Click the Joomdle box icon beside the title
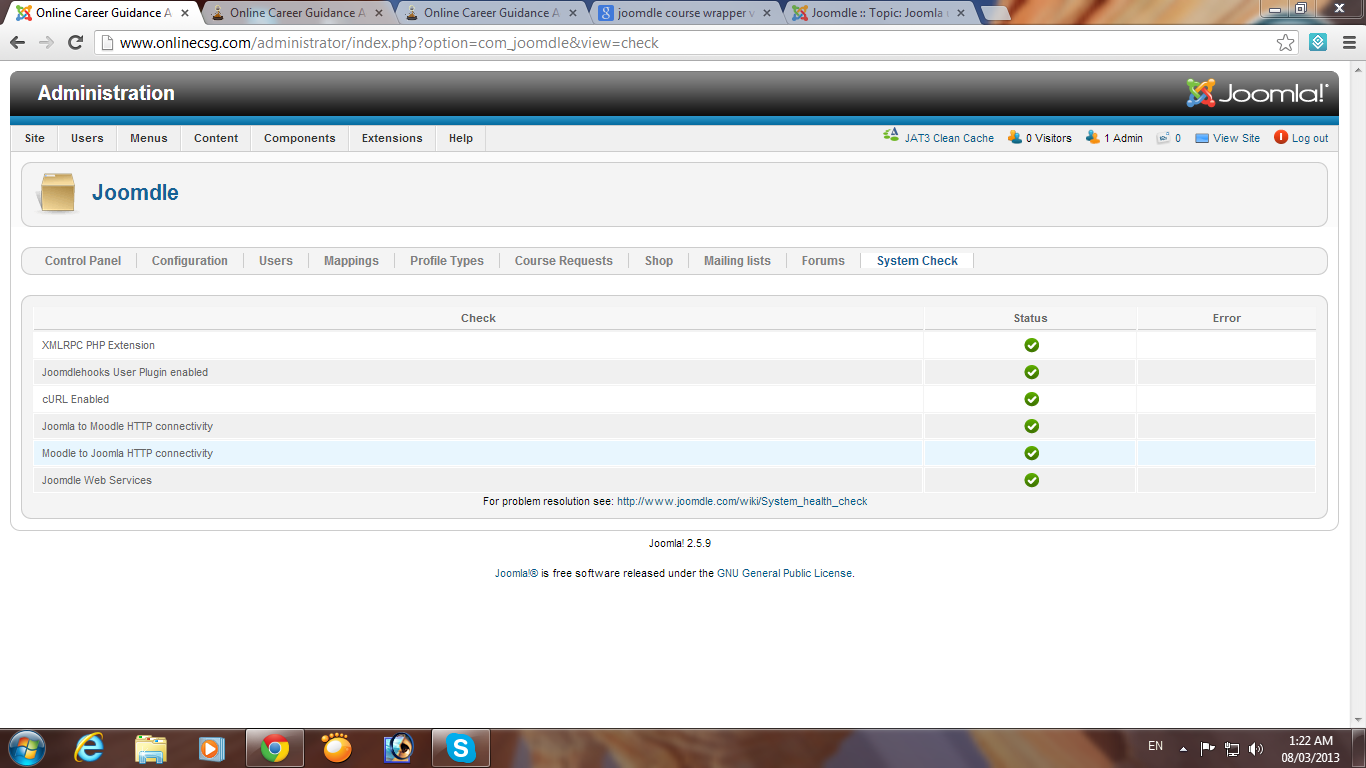This screenshot has width=1366, height=768. (x=57, y=193)
